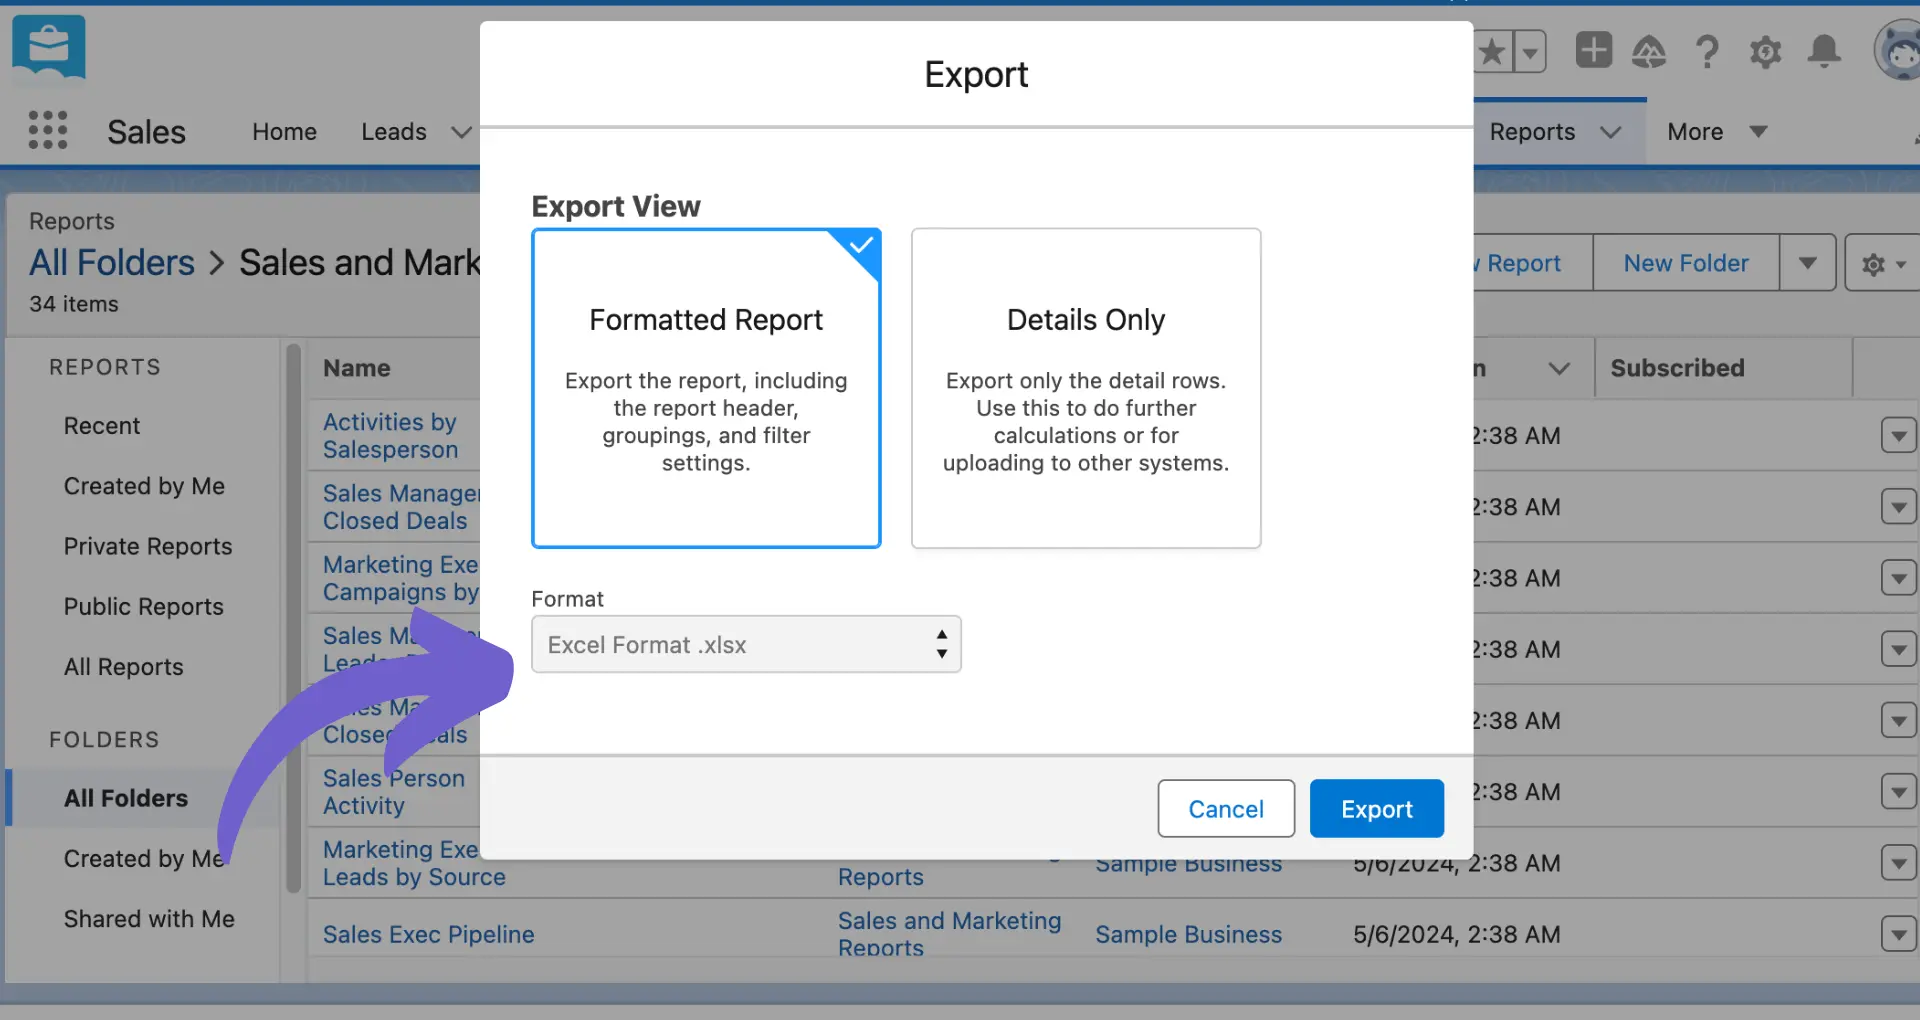The height and width of the screenshot is (1020, 1920).
Task: Select Public Reports in sidebar
Action: (x=144, y=606)
